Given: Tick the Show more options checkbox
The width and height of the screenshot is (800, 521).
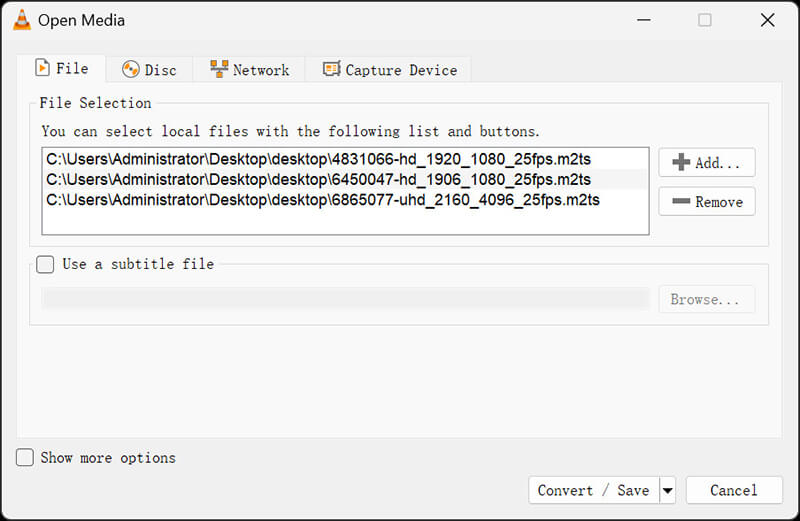Looking at the screenshot, I should tap(25, 458).
